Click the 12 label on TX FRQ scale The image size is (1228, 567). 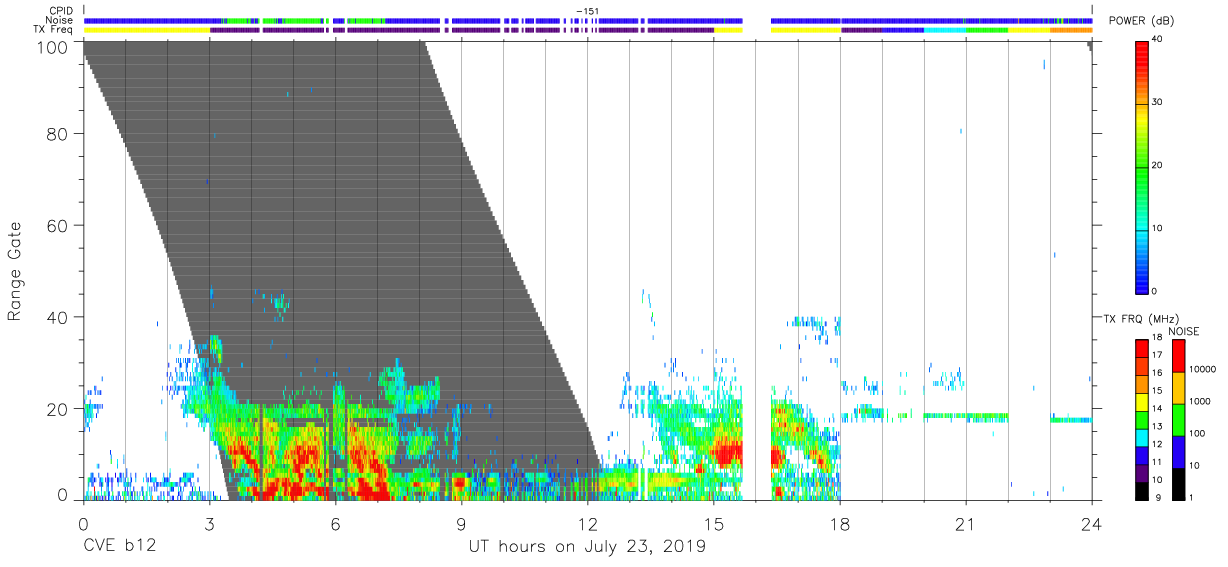tap(1158, 445)
